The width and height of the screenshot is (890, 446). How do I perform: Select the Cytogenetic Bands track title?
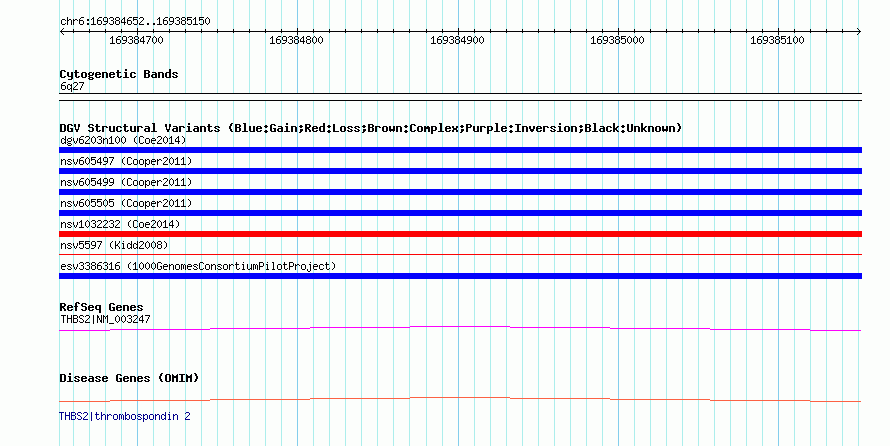coord(119,74)
